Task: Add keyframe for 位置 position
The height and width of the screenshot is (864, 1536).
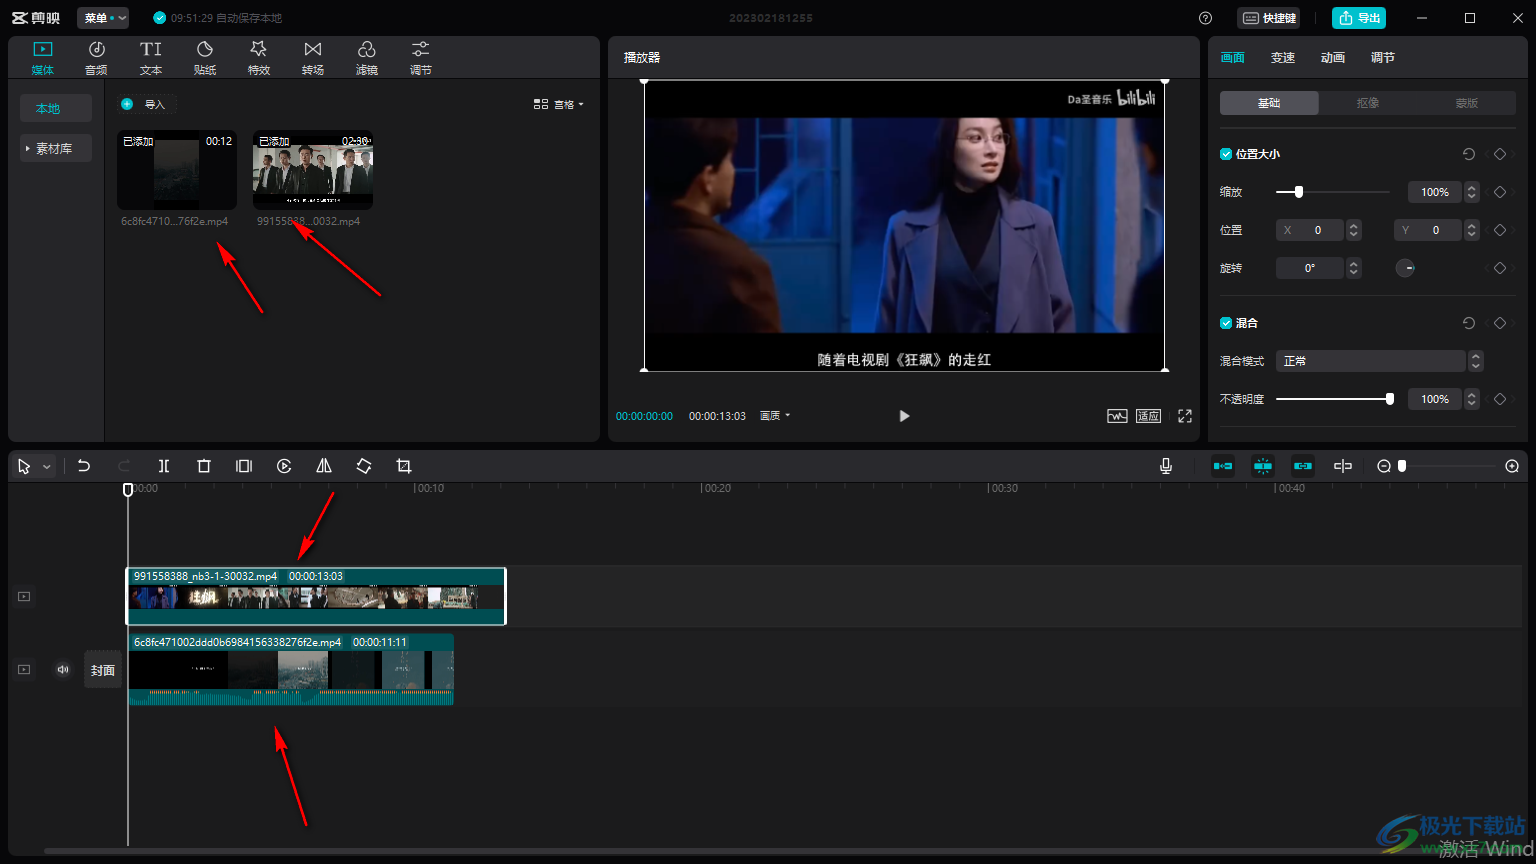Action: pos(1499,230)
